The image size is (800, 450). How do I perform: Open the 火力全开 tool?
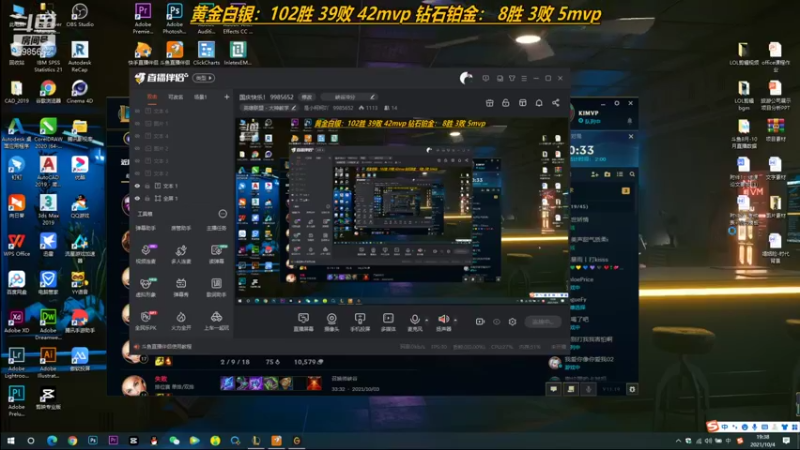pos(181,321)
